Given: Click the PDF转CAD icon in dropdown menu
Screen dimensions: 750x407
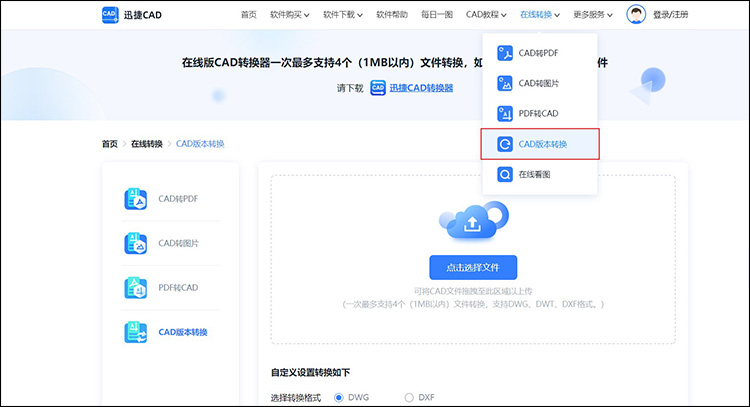Looking at the screenshot, I should [505, 113].
